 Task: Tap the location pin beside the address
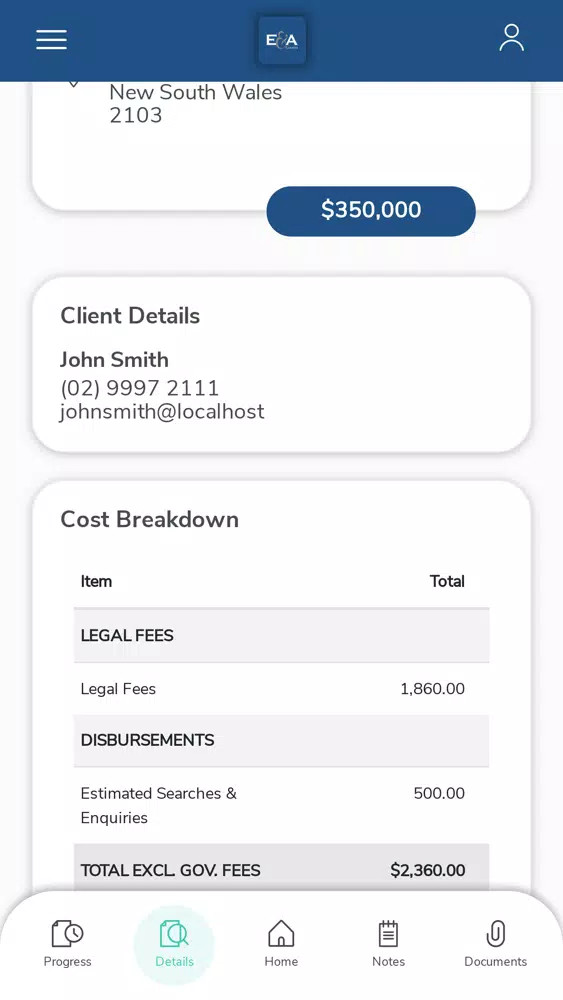[73, 84]
